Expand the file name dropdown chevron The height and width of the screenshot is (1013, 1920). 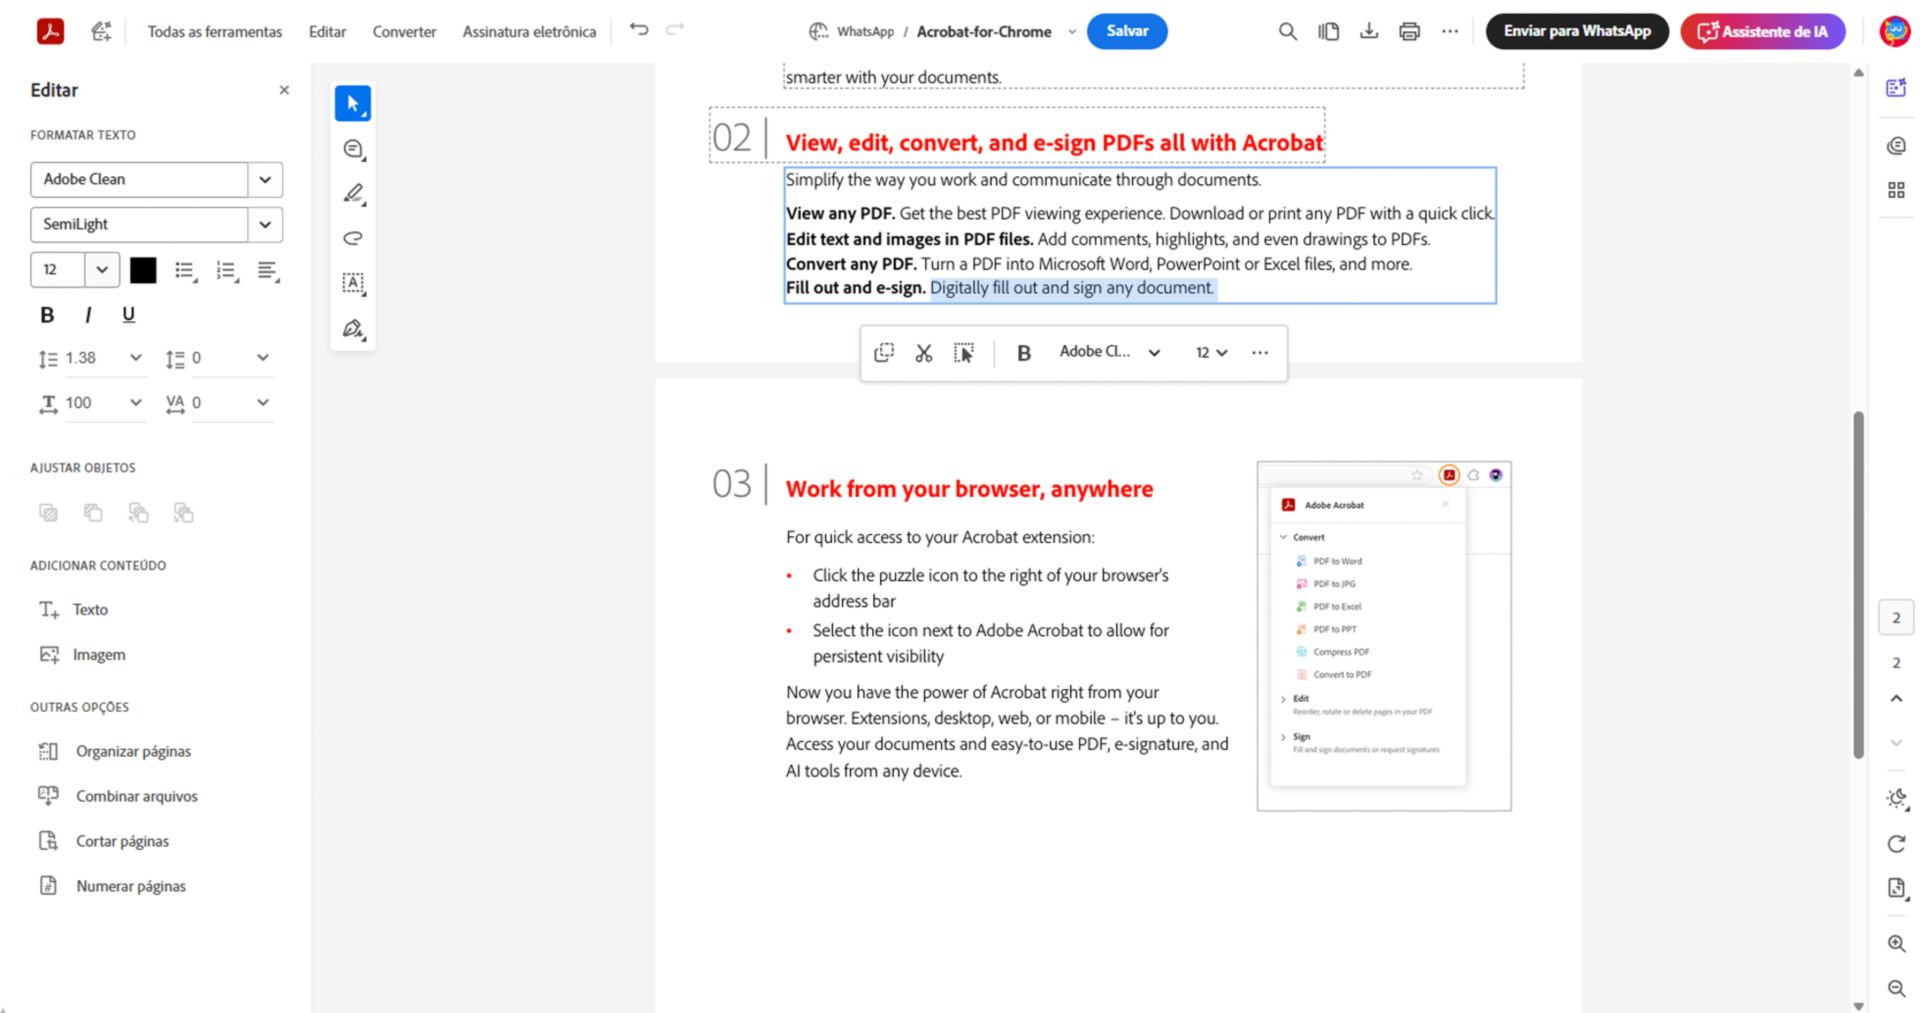point(1072,32)
